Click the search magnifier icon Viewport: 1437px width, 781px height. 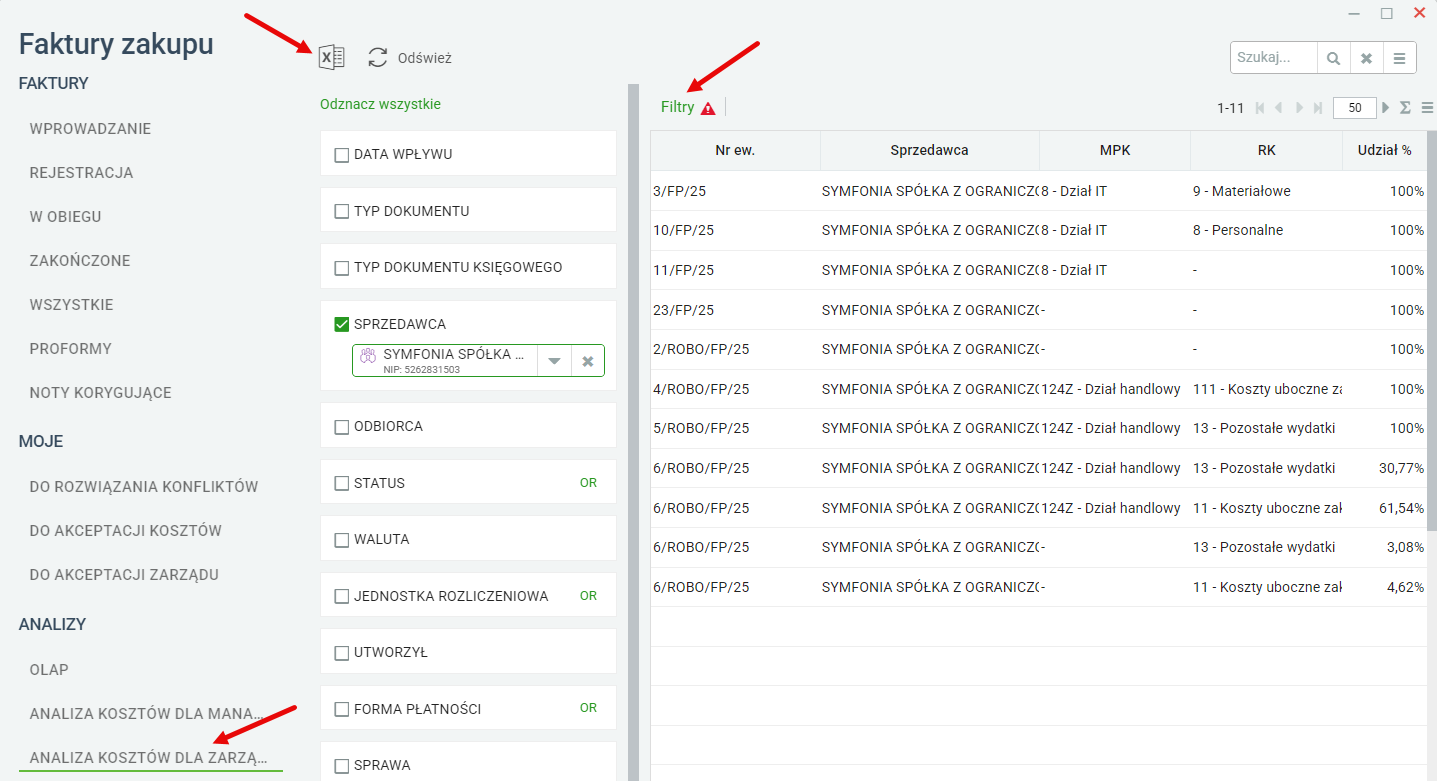1333,58
